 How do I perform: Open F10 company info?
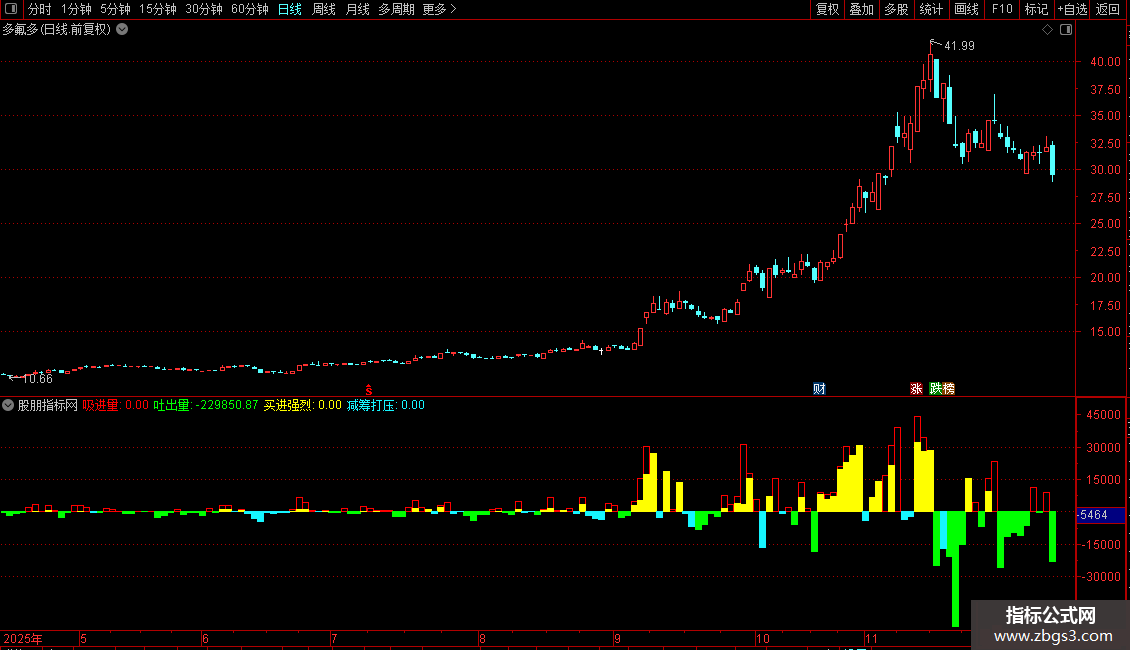point(1002,9)
